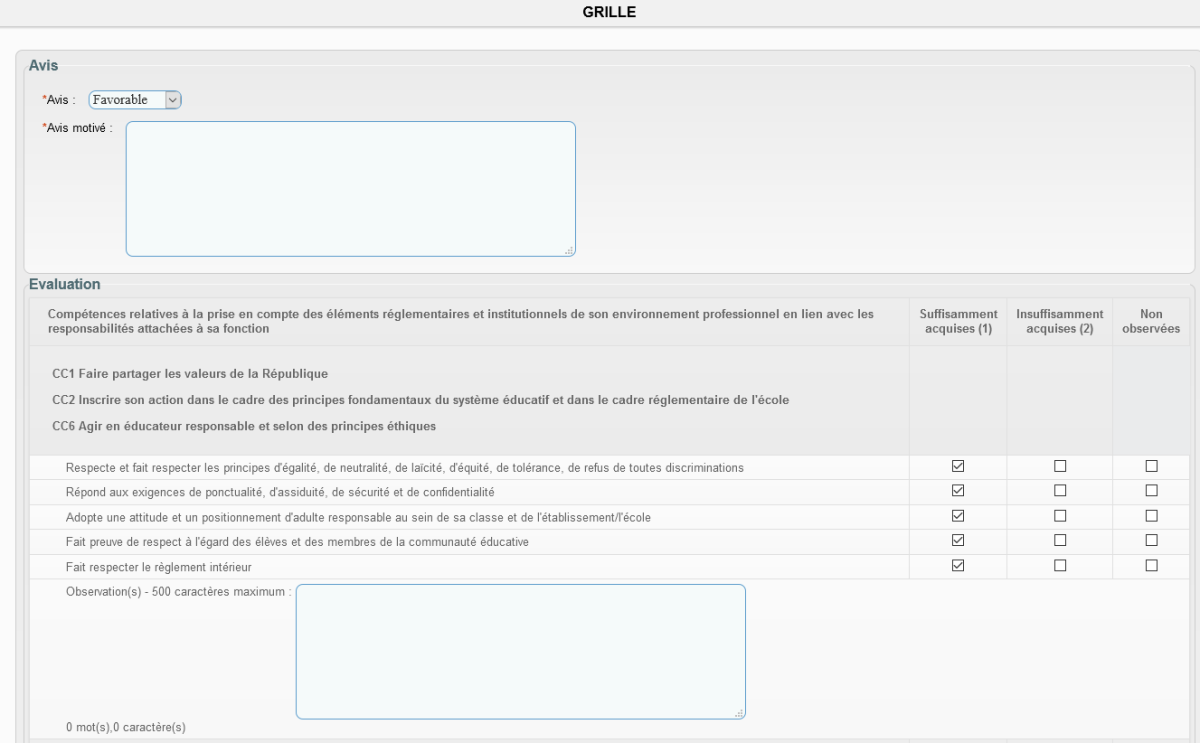Uncheck 'Suffisamment acquises' for the adulte responsable row

coord(958,516)
